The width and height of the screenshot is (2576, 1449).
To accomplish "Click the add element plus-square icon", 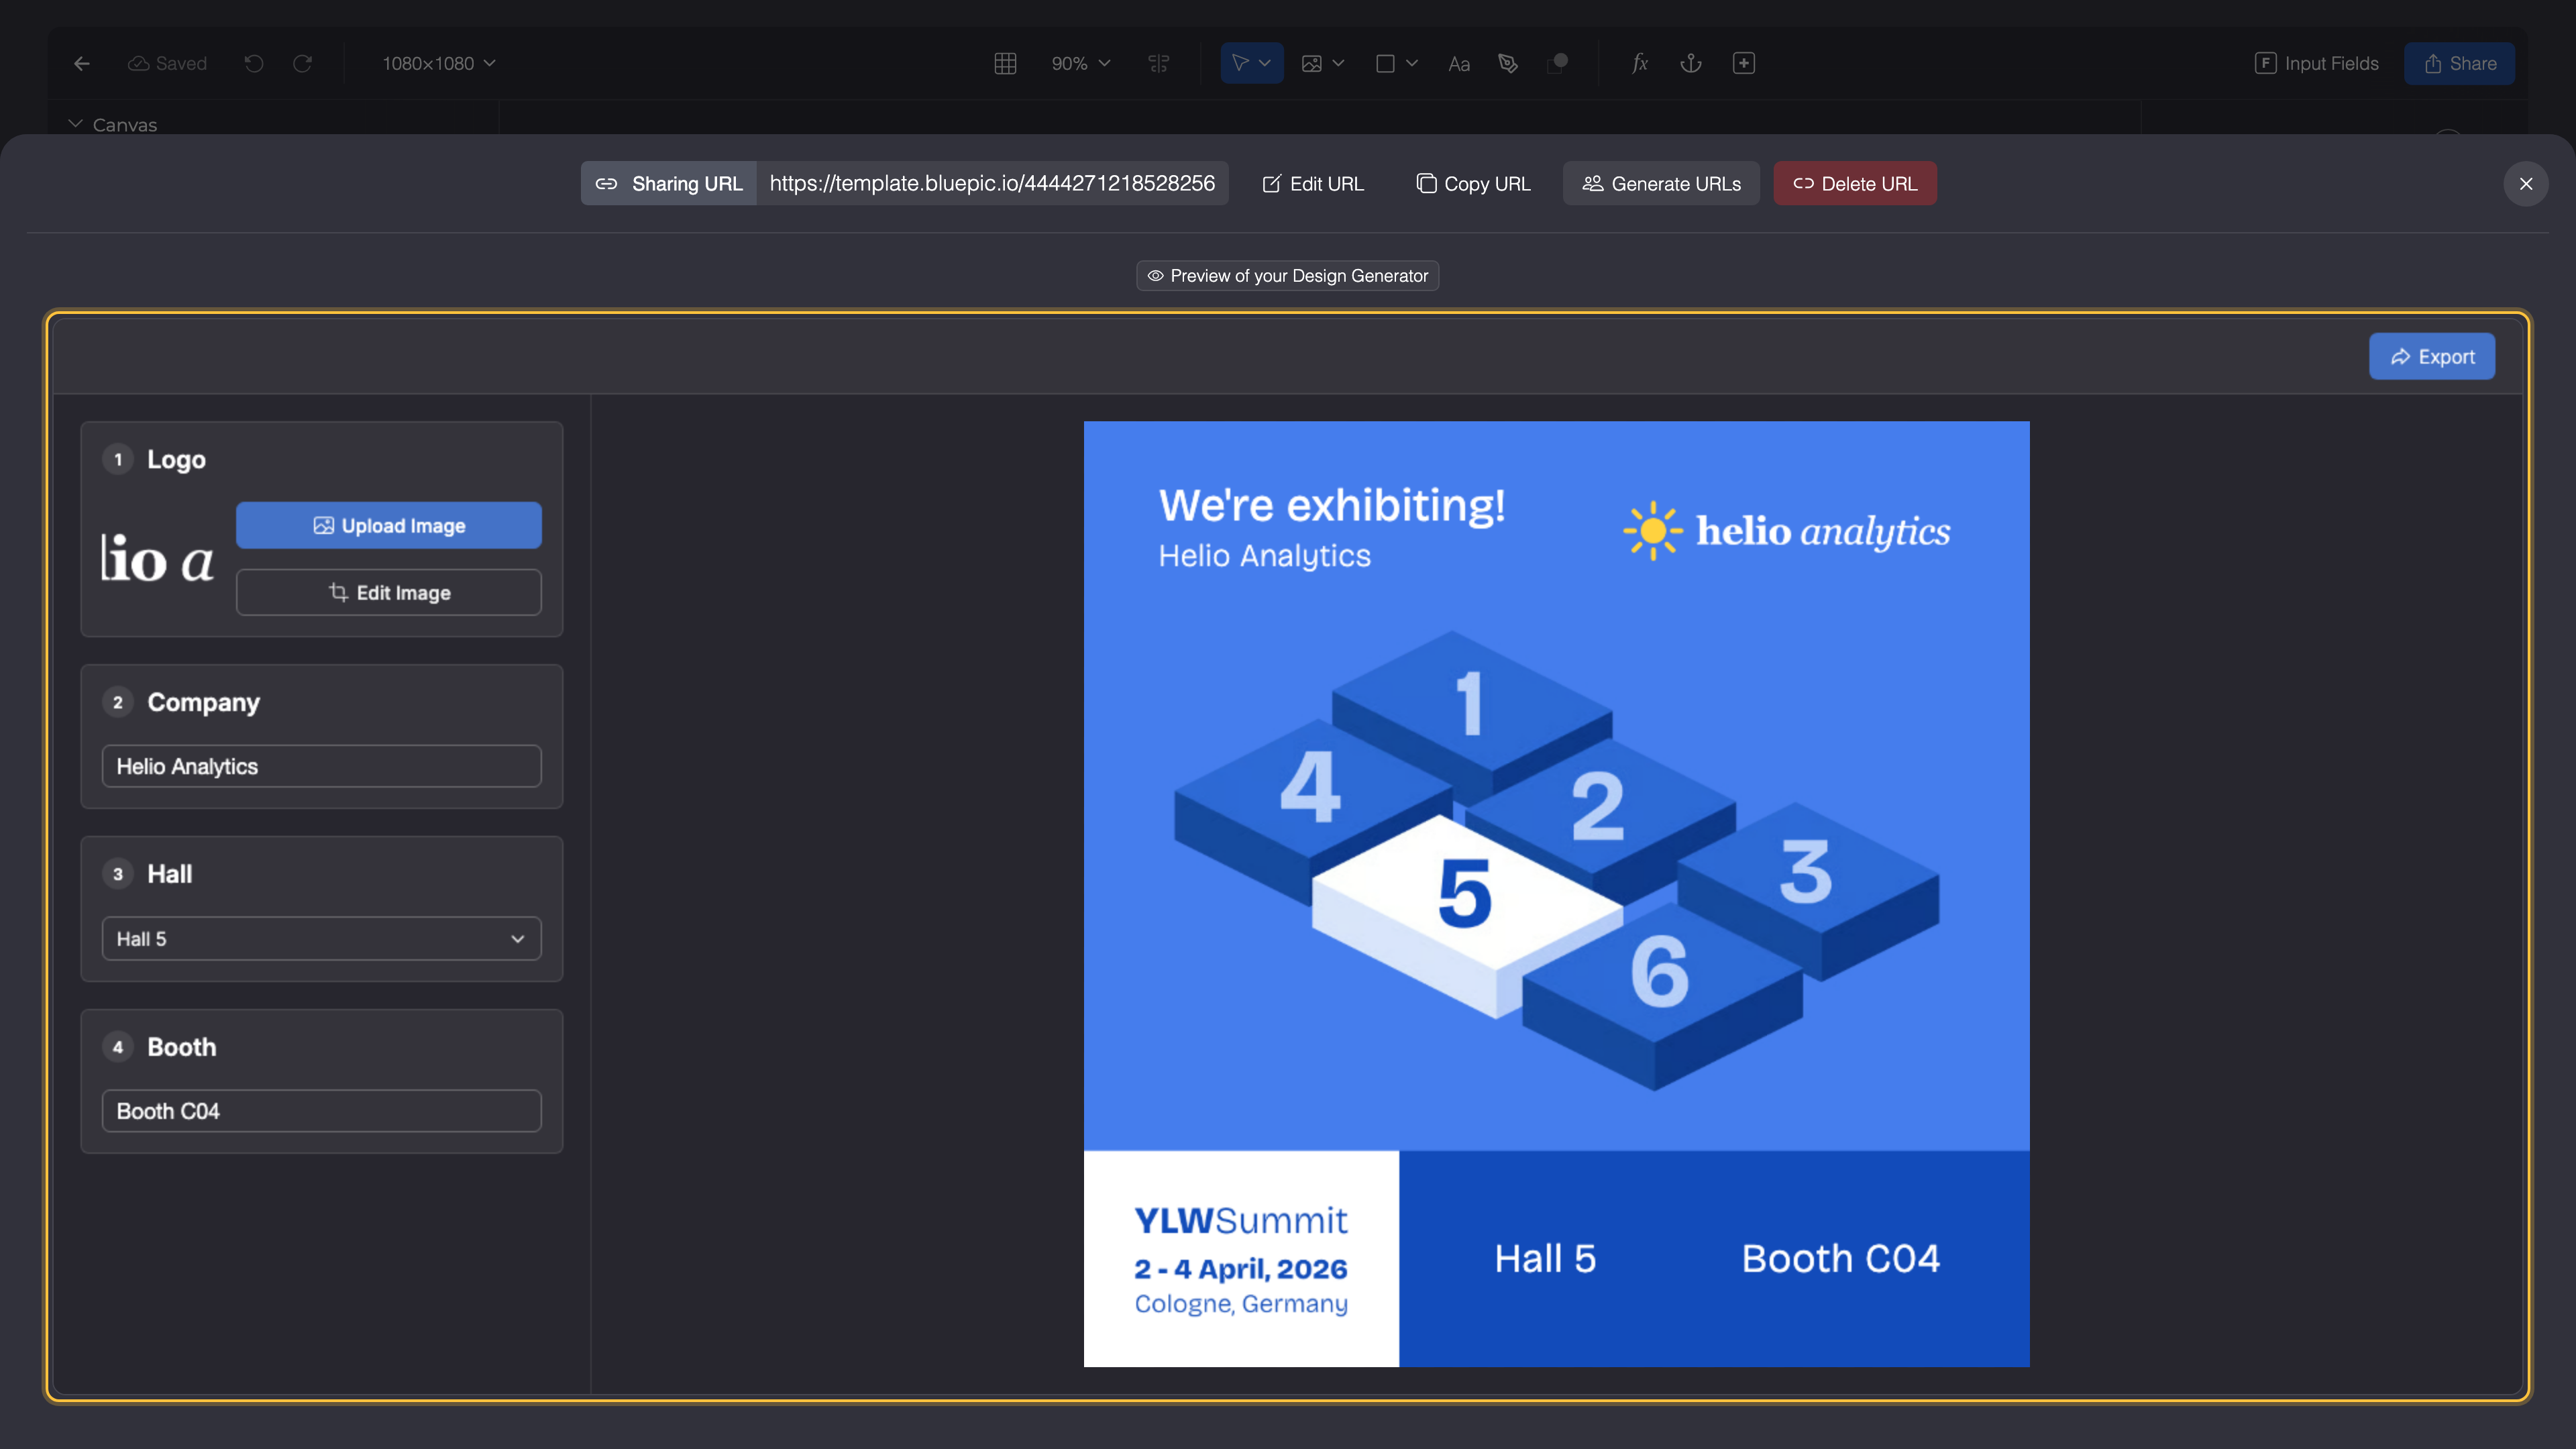I will click(1743, 63).
